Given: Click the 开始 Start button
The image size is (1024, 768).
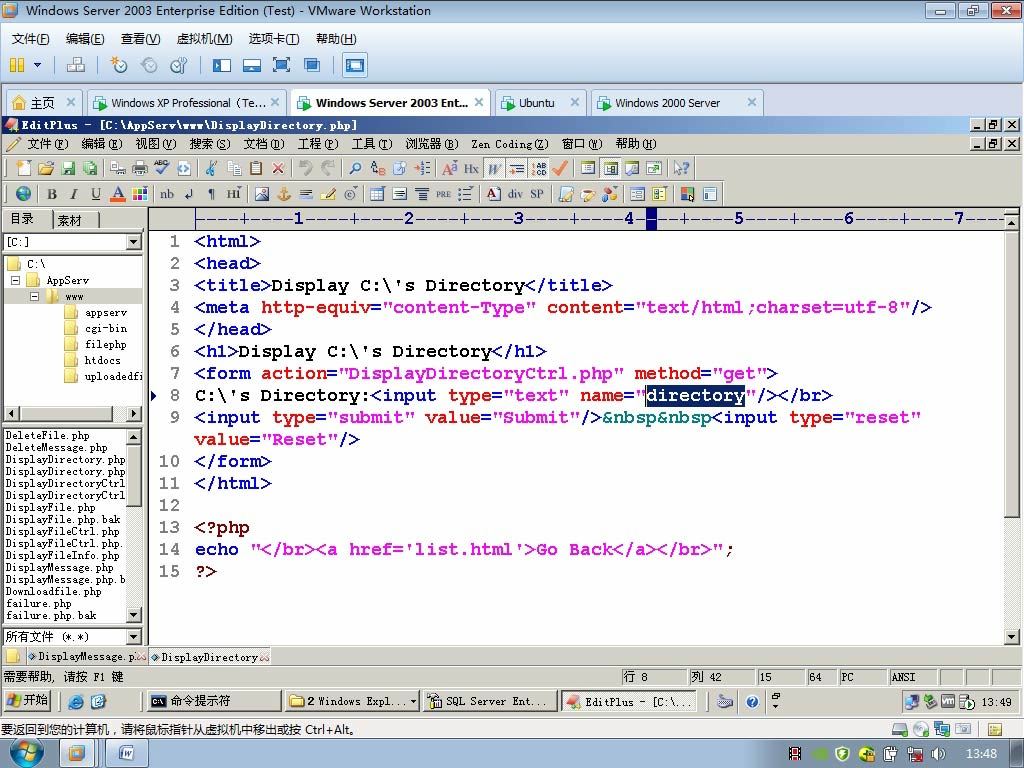Looking at the screenshot, I should [x=27, y=701].
